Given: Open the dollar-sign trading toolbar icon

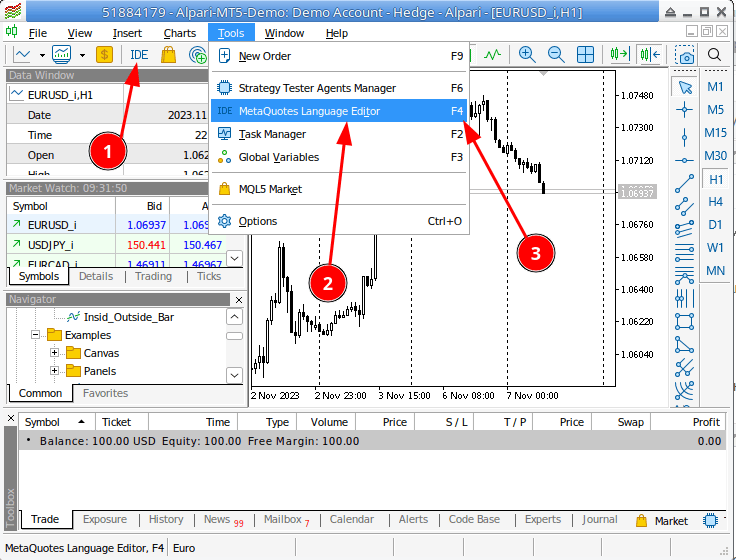Looking at the screenshot, I should pos(104,55).
